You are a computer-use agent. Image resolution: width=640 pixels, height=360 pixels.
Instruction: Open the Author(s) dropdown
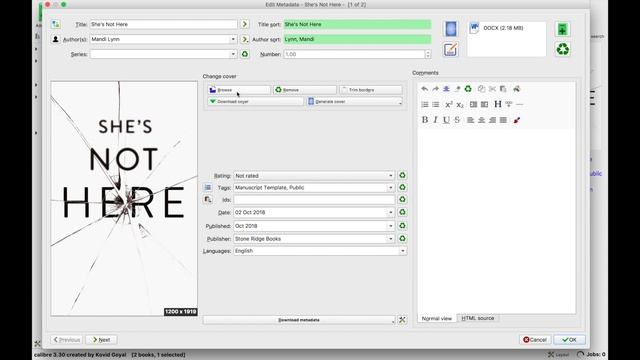pos(233,39)
